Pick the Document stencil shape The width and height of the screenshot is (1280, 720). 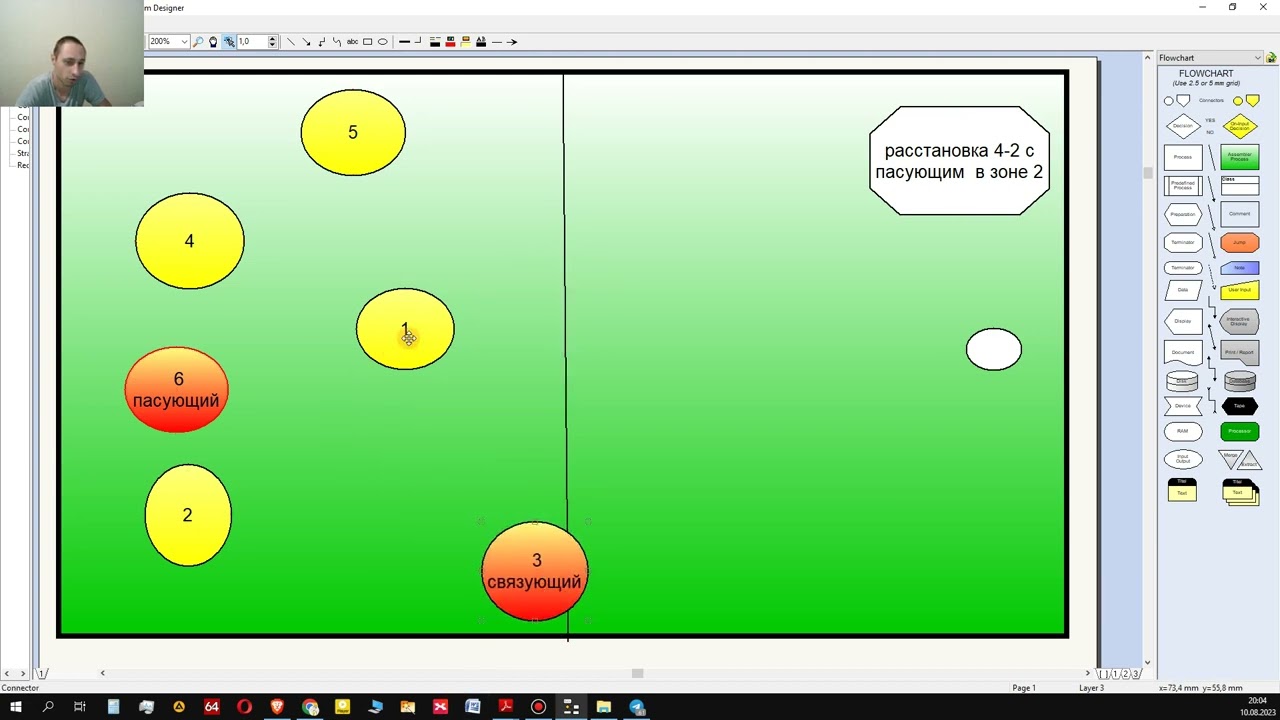(x=1183, y=352)
